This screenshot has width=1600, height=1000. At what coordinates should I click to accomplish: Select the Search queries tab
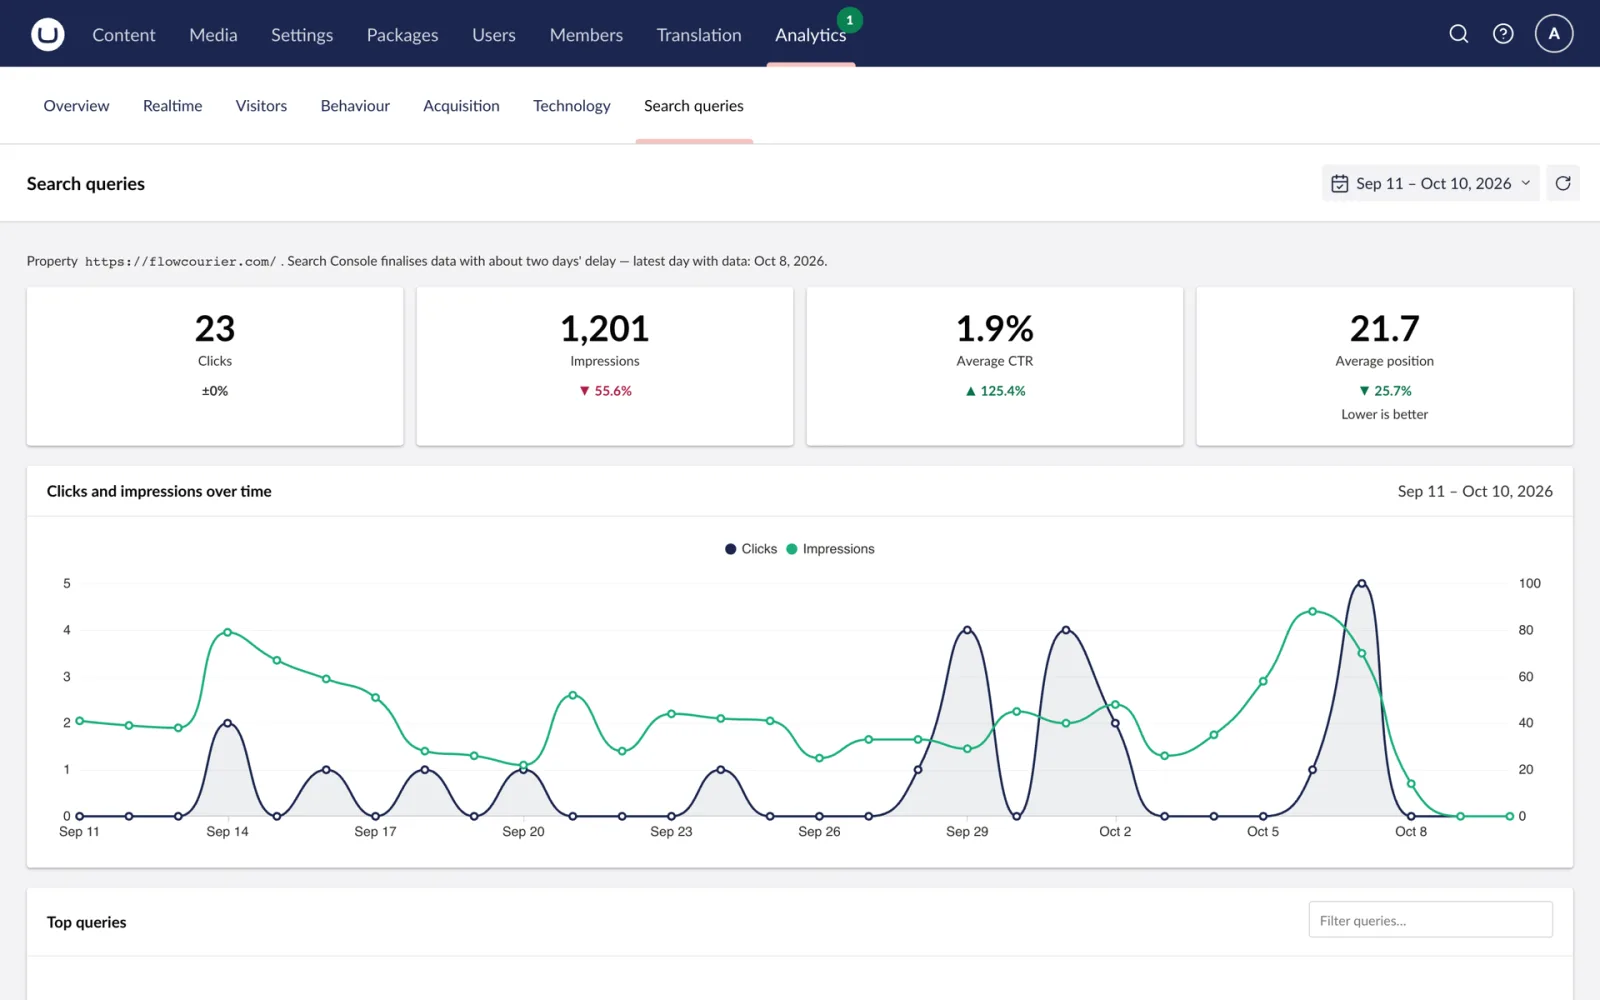click(694, 106)
